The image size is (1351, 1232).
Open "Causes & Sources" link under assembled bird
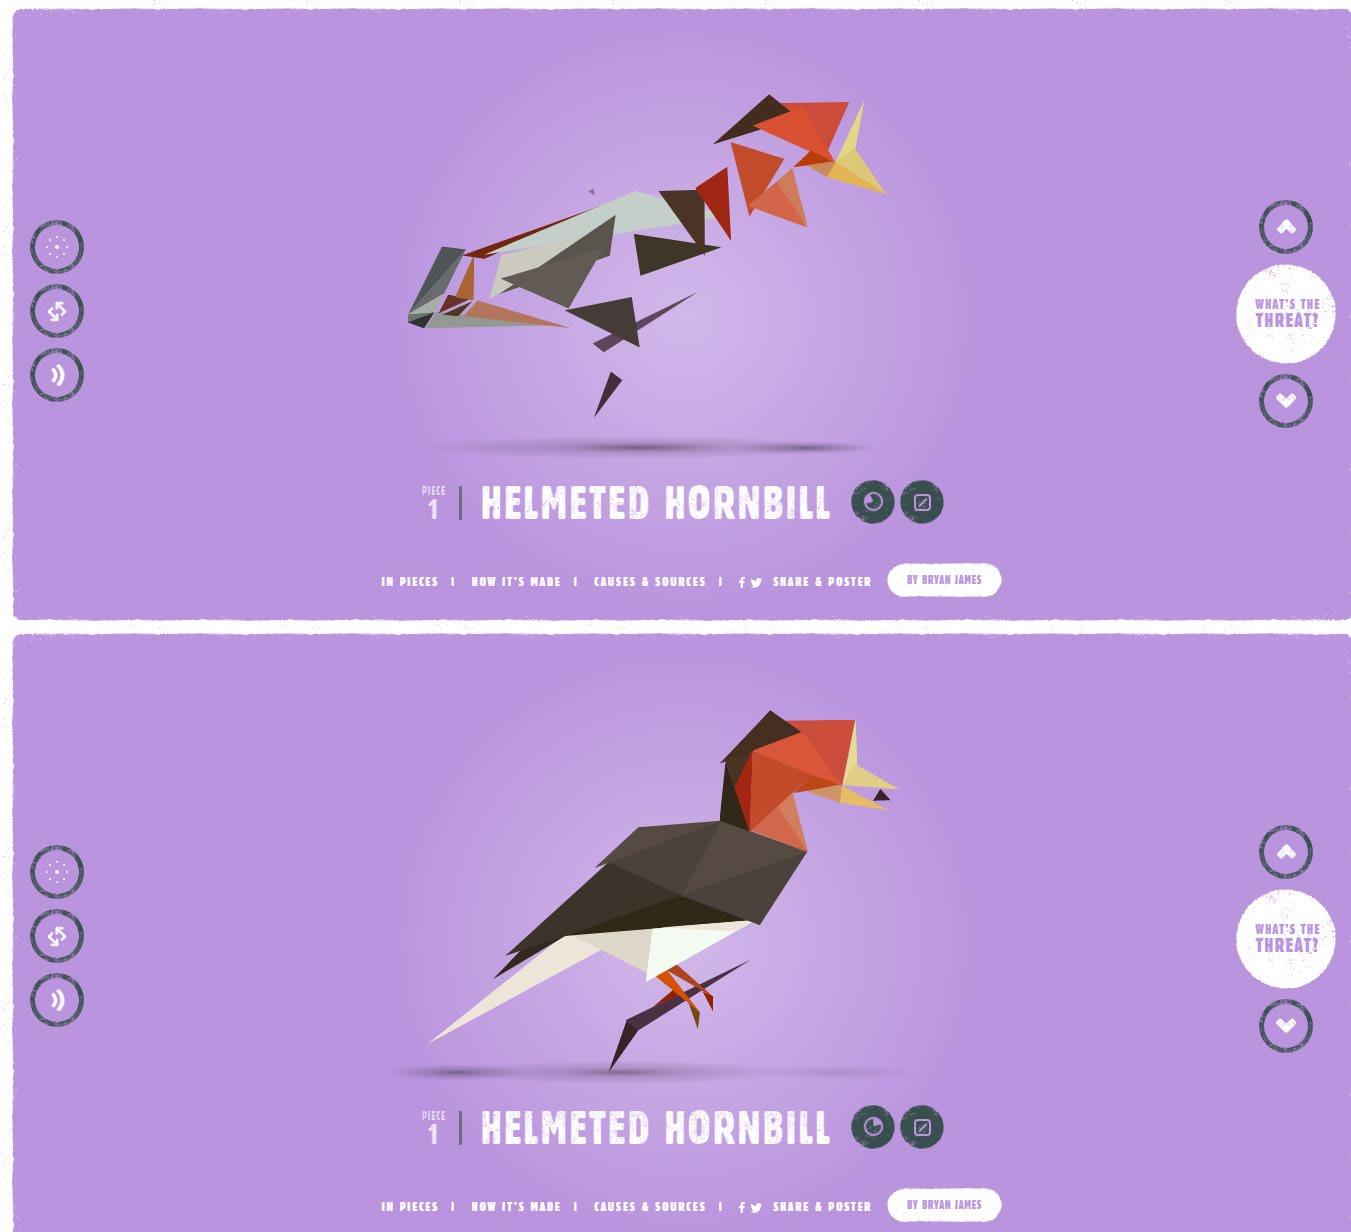click(x=650, y=1206)
